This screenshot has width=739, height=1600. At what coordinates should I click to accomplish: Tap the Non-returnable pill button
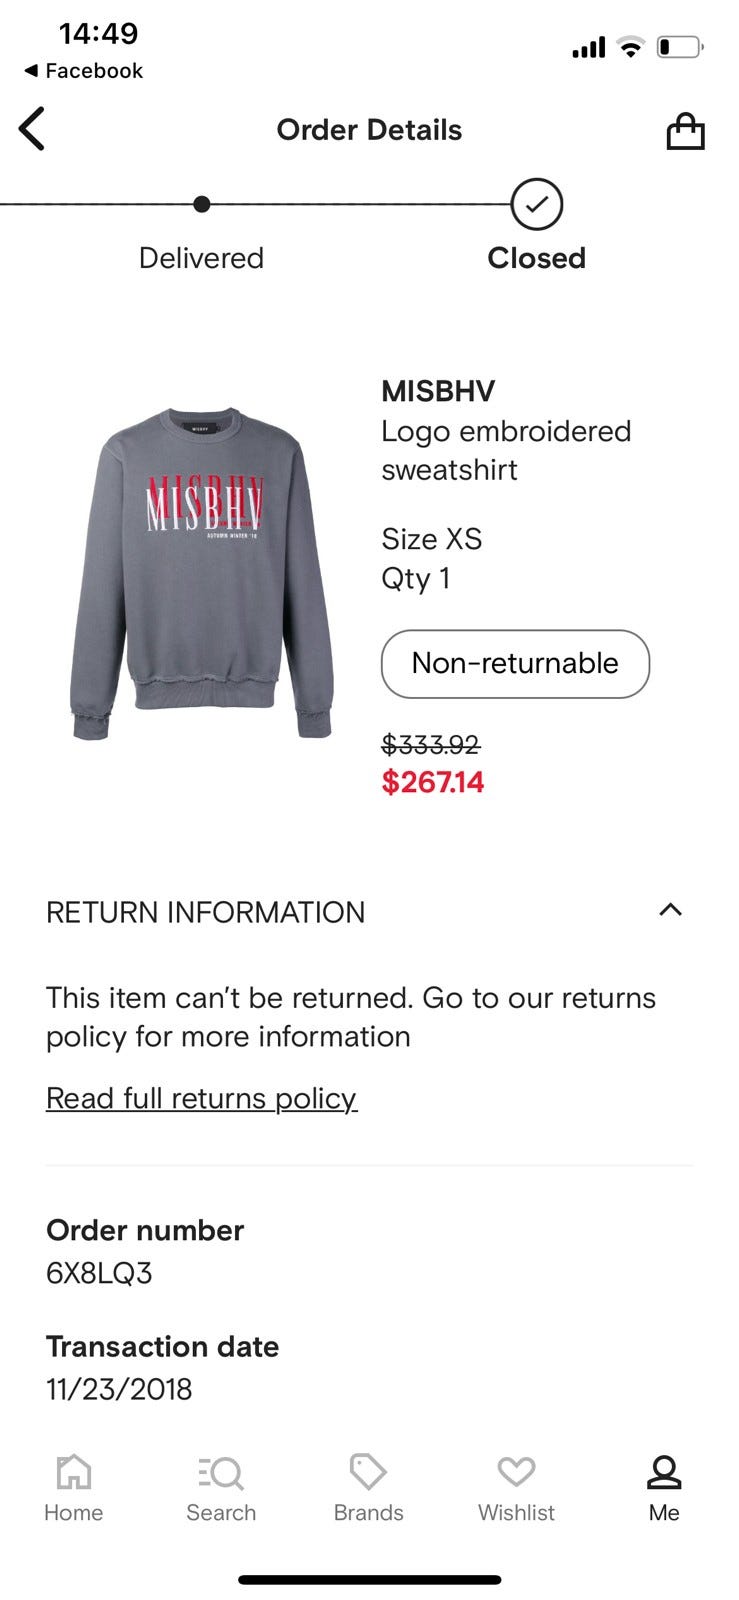(515, 663)
